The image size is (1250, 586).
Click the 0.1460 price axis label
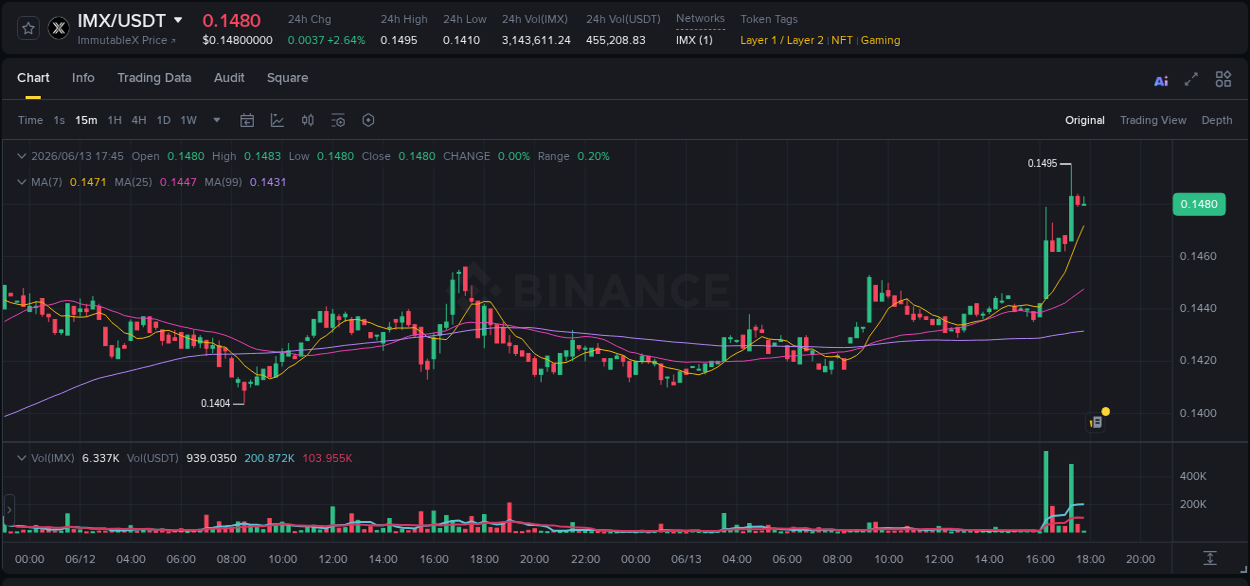pos(1198,256)
